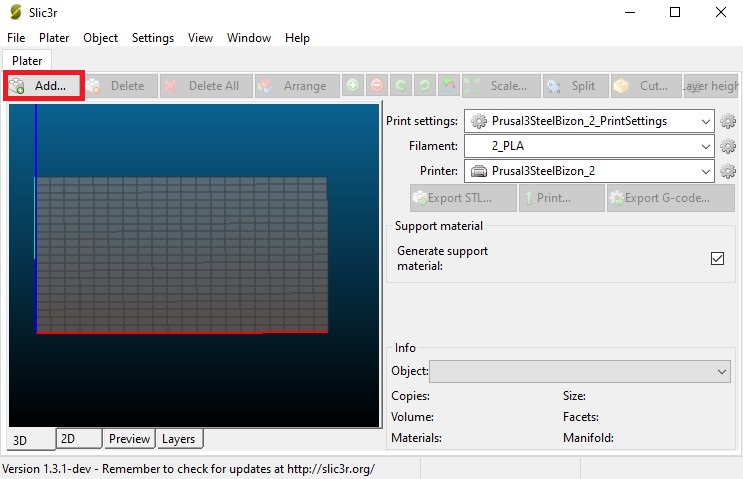743x479 pixels.
Task: Expand the Filament preset dropdown
Action: [706, 146]
